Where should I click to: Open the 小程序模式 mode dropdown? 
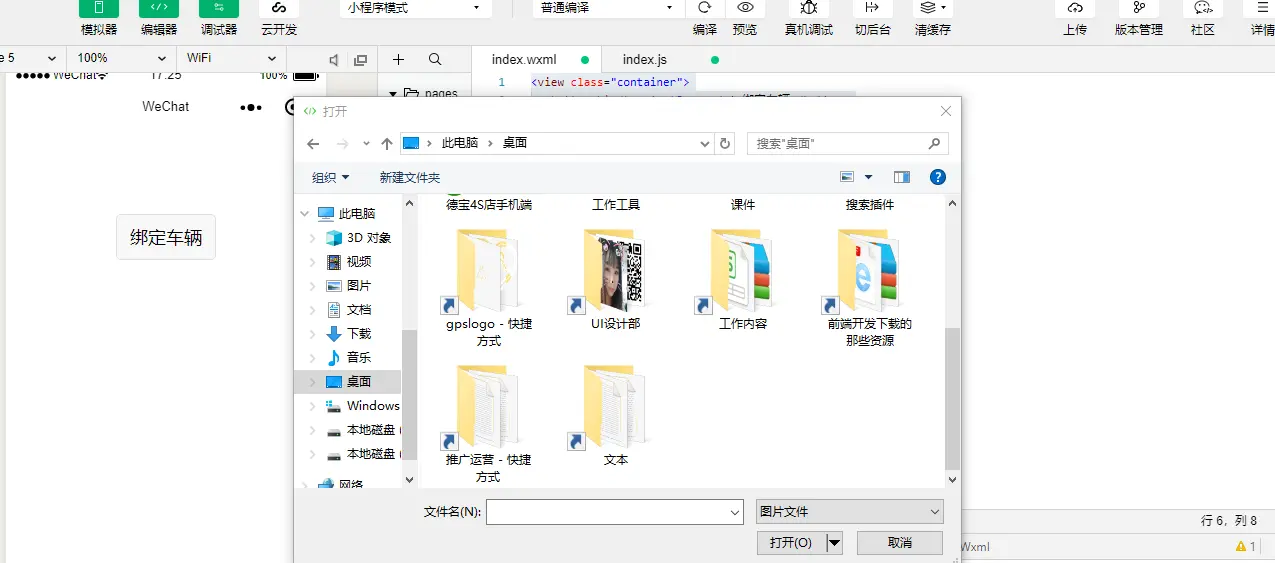pyautogui.click(x=416, y=8)
